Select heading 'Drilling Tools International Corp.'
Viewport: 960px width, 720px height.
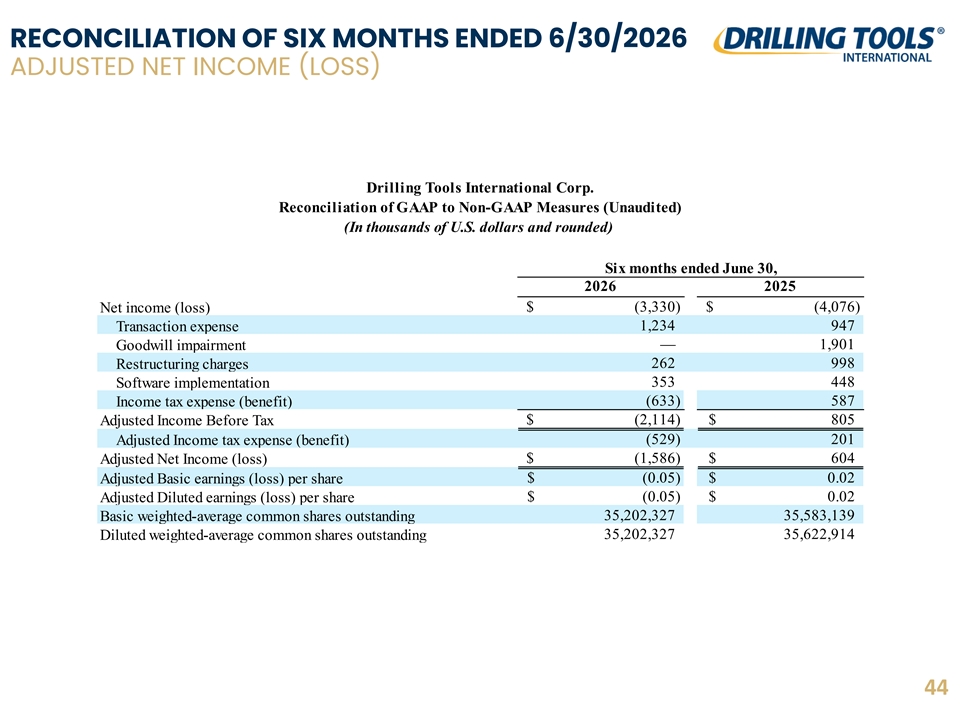tap(480, 187)
